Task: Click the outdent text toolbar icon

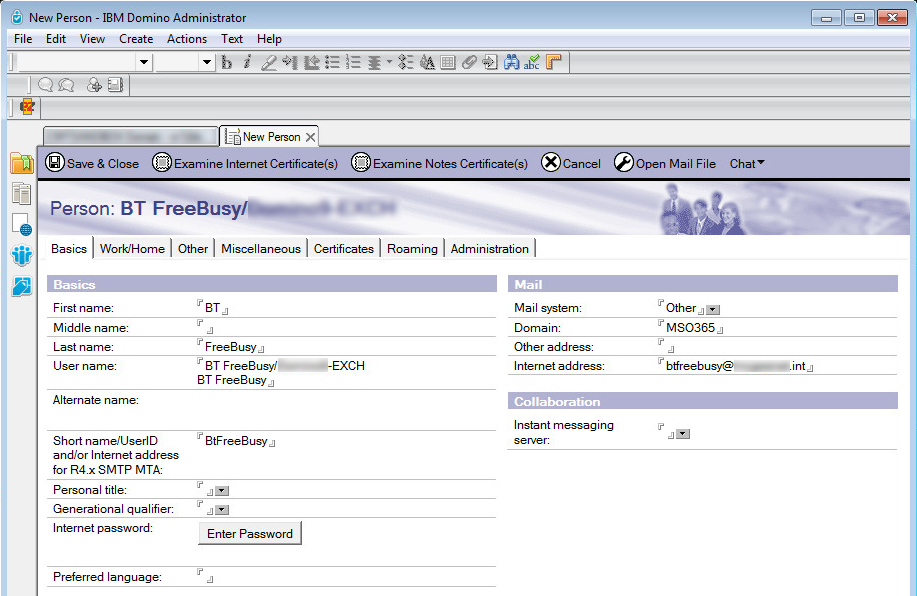Action: [311, 62]
